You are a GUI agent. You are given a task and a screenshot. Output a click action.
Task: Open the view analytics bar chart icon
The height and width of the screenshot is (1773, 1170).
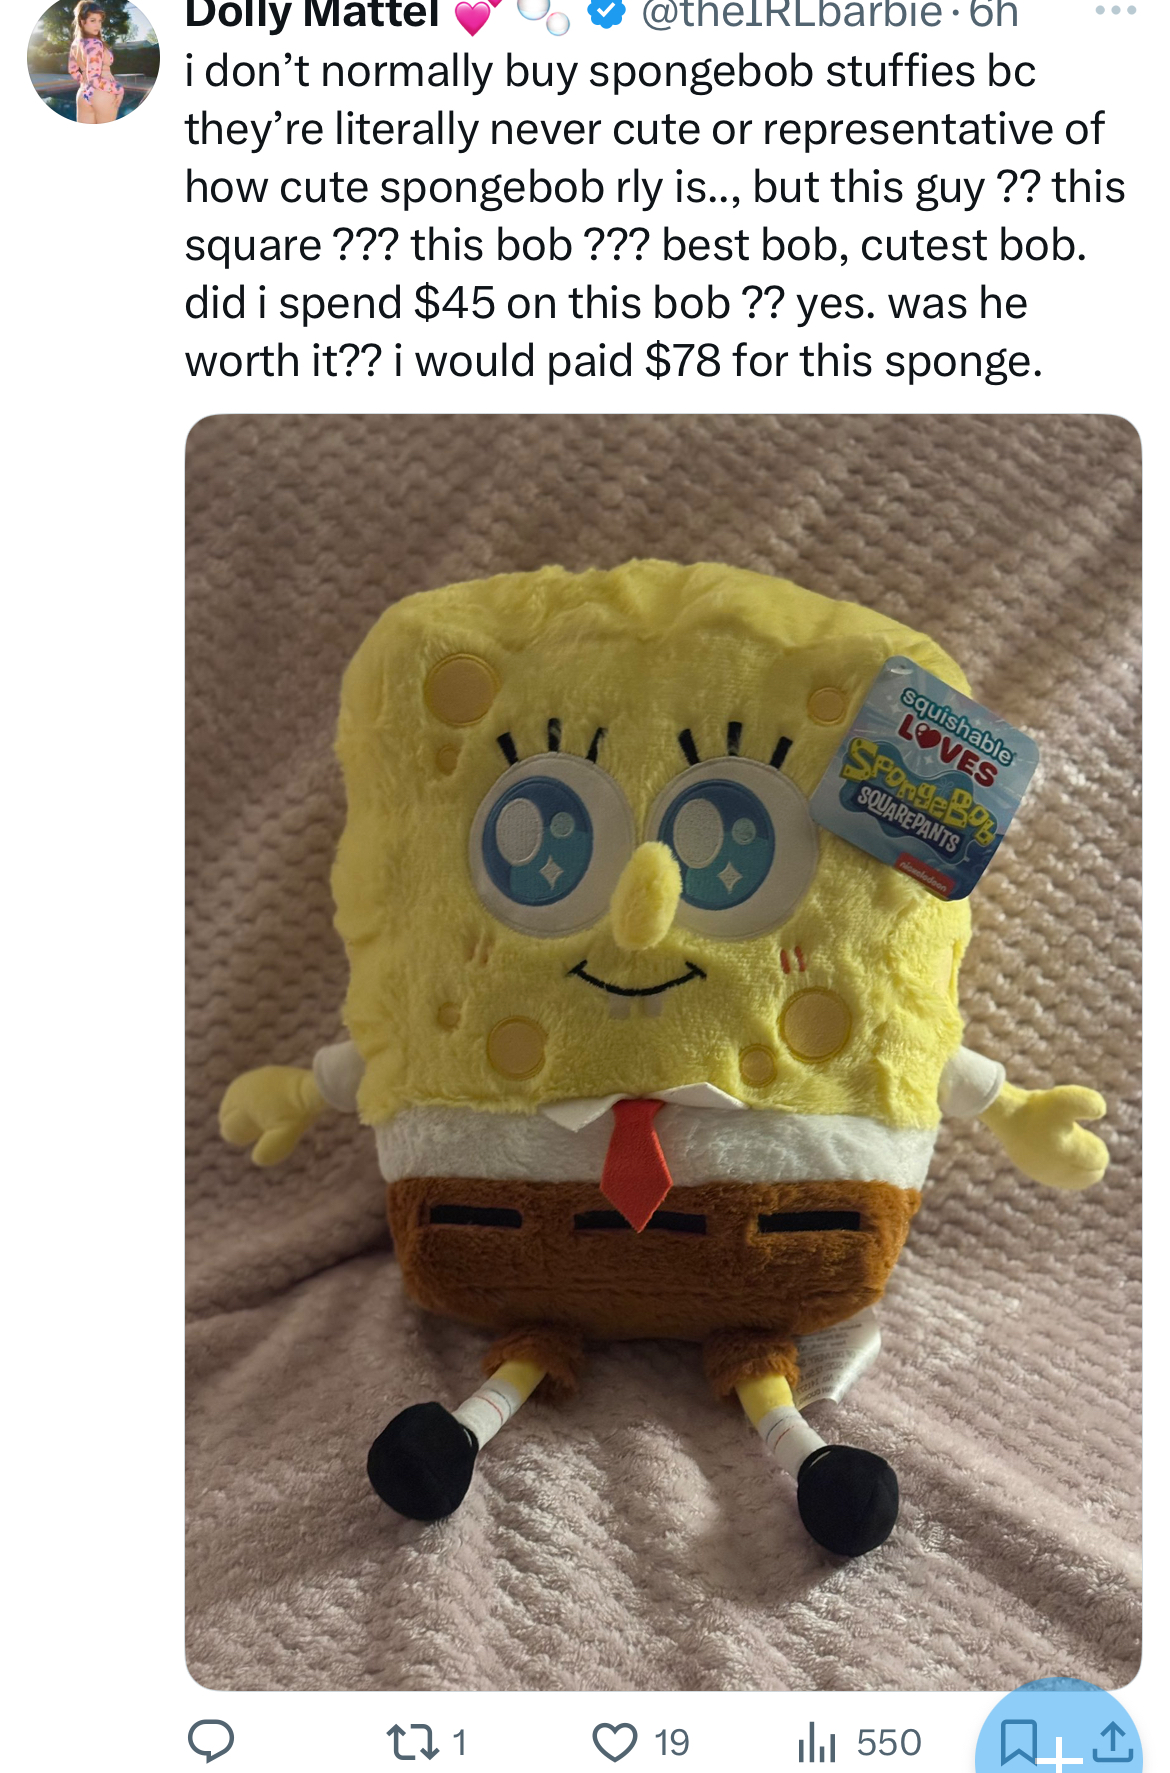(817, 1742)
